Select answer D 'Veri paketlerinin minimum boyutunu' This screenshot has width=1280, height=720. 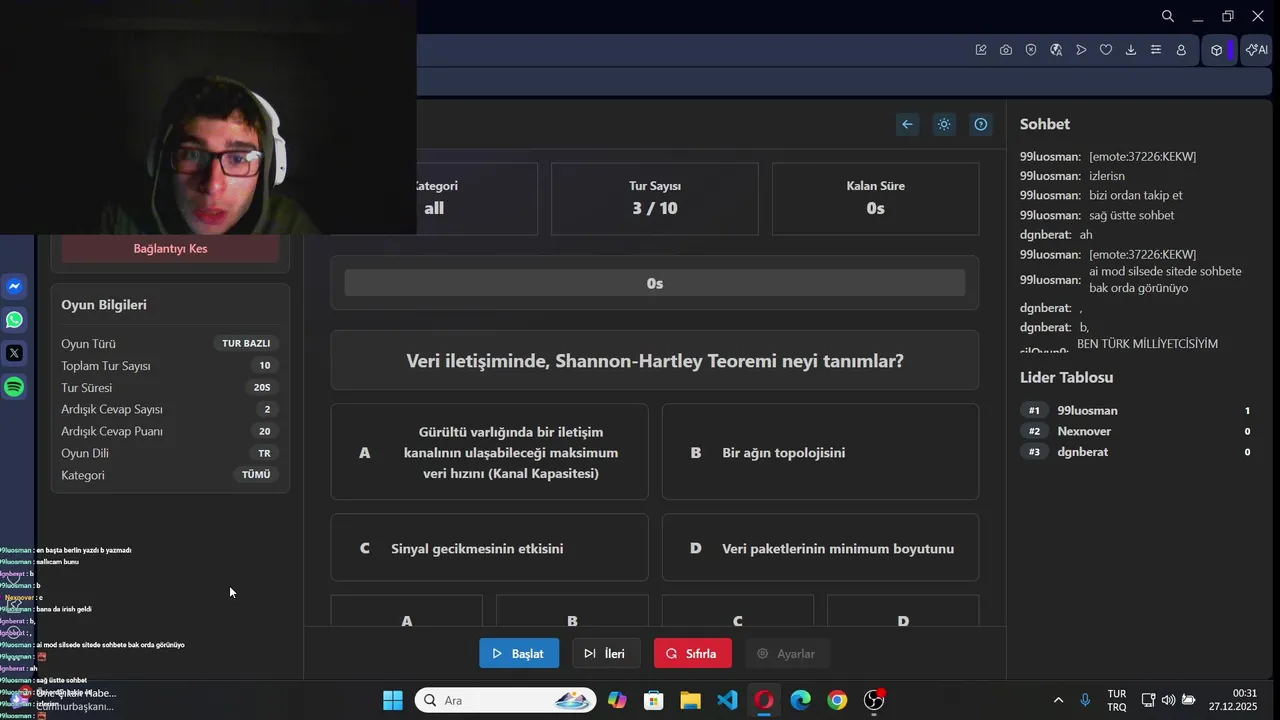820,548
